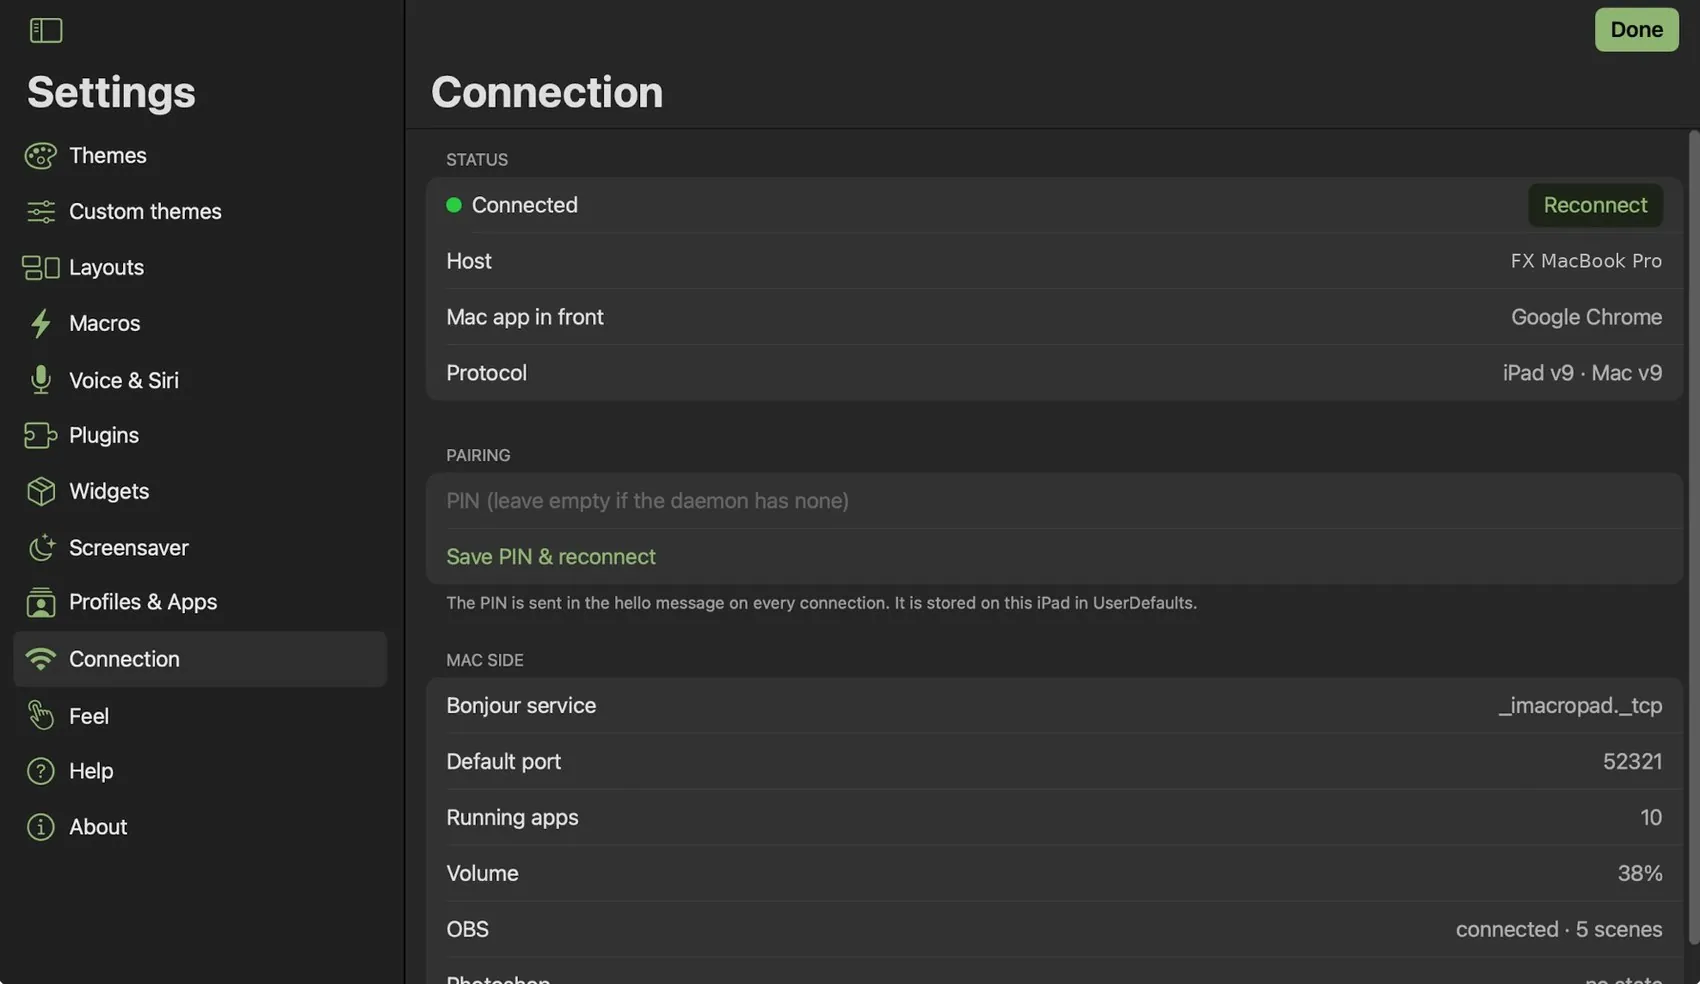Screen dimensions: 1700x984
Task: Click the Themes palette icon
Action: click(41, 156)
